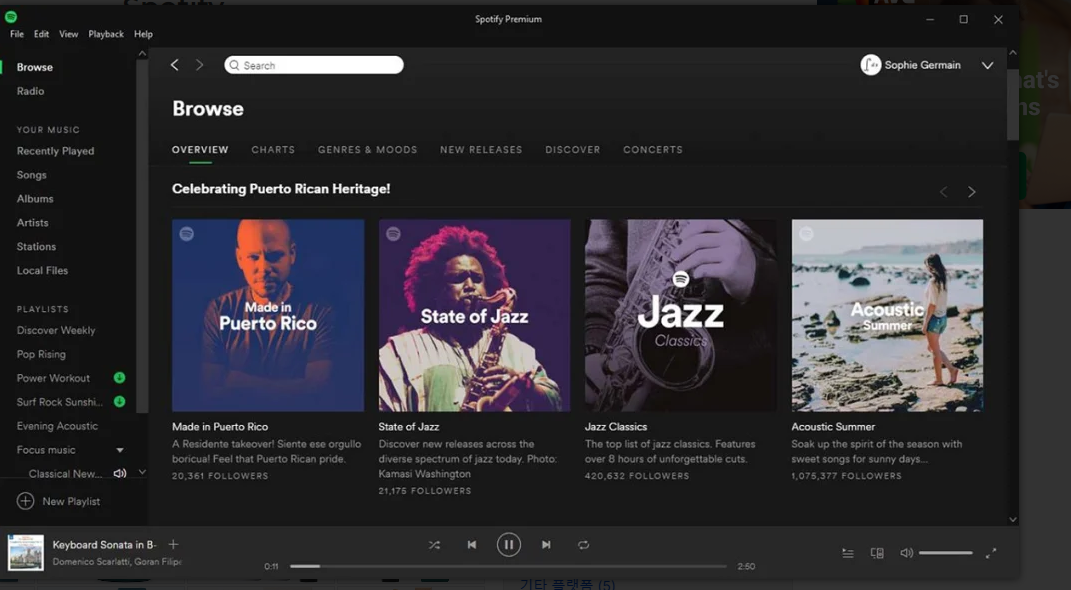
Task: Switch to New Releases tab
Action: (x=481, y=150)
